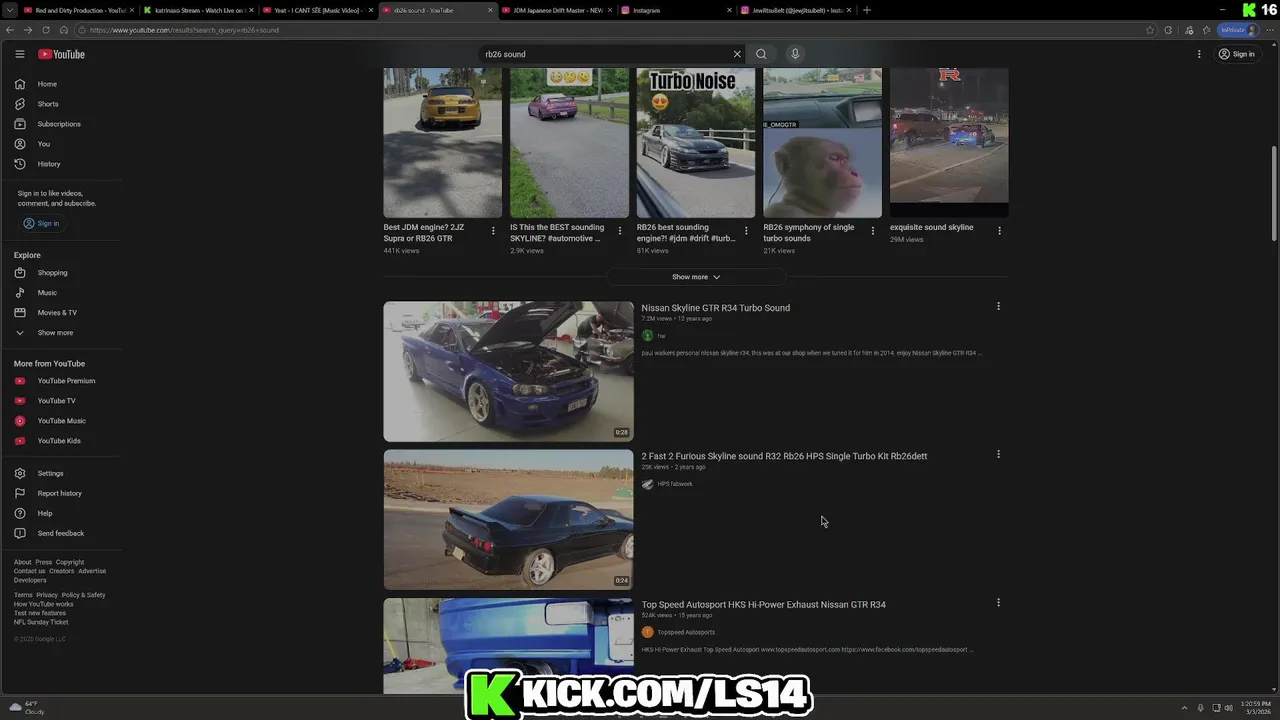This screenshot has height=720, width=1280.
Task: Start voice search with the microphone
Action: click(795, 54)
